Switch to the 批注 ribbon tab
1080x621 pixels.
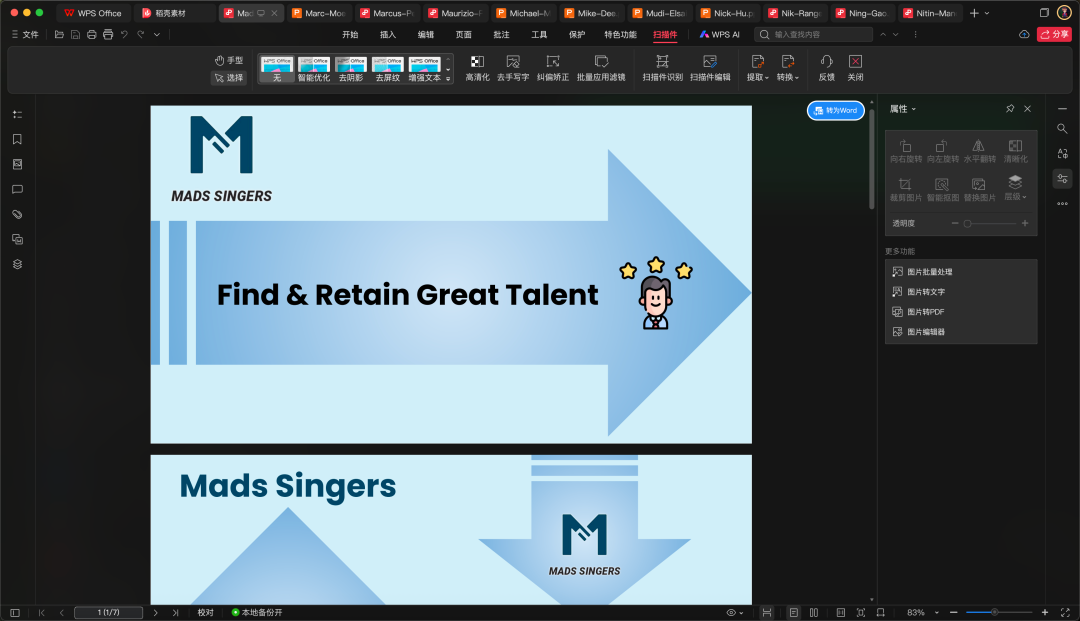[501, 34]
